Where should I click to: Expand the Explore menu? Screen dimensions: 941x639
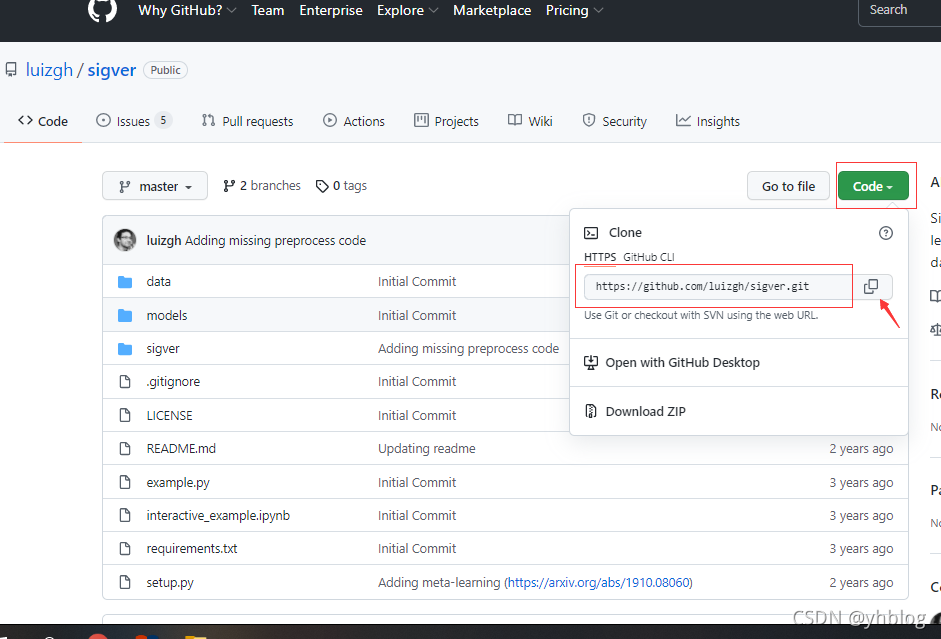(x=407, y=10)
